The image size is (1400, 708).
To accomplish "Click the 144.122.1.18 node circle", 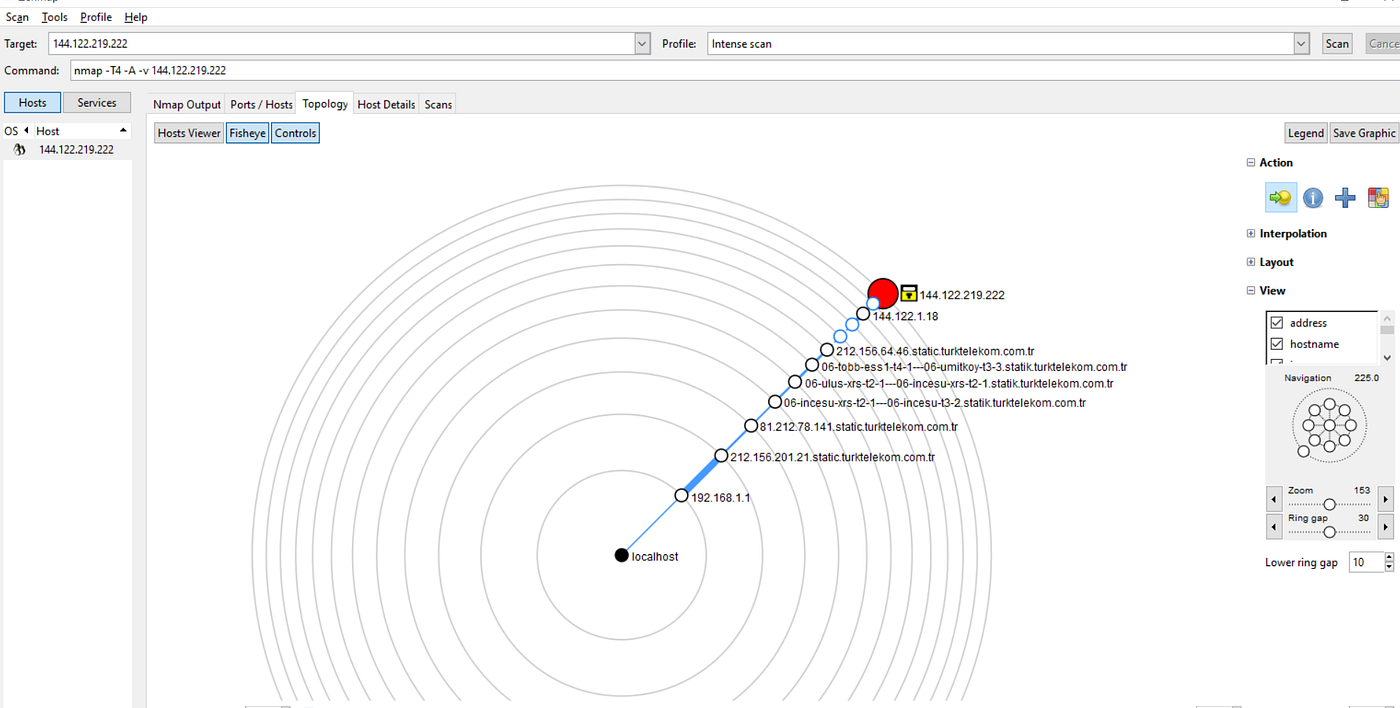I will click(x=863, y=313).
